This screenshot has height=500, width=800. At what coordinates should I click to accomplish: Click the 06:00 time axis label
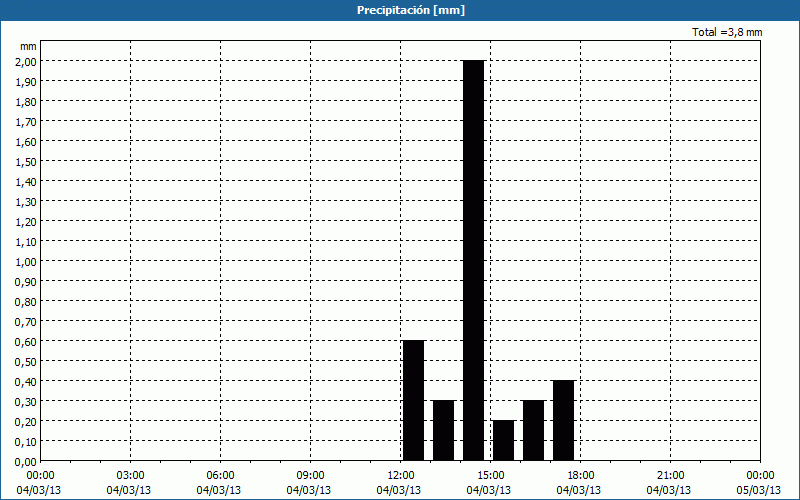[220, 476]
